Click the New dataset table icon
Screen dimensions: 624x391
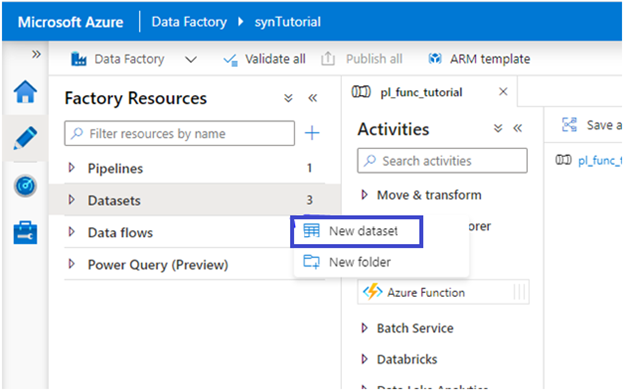[x=311, y=231]
